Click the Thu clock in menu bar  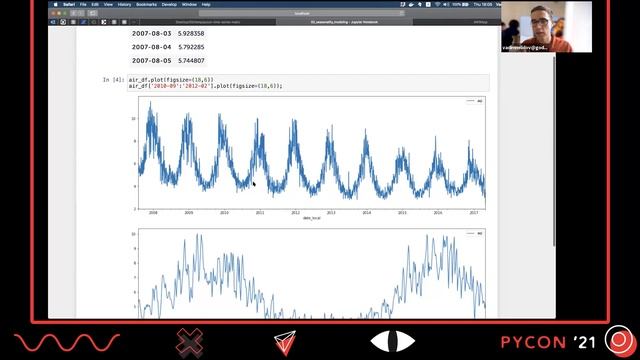pos(483,4)
